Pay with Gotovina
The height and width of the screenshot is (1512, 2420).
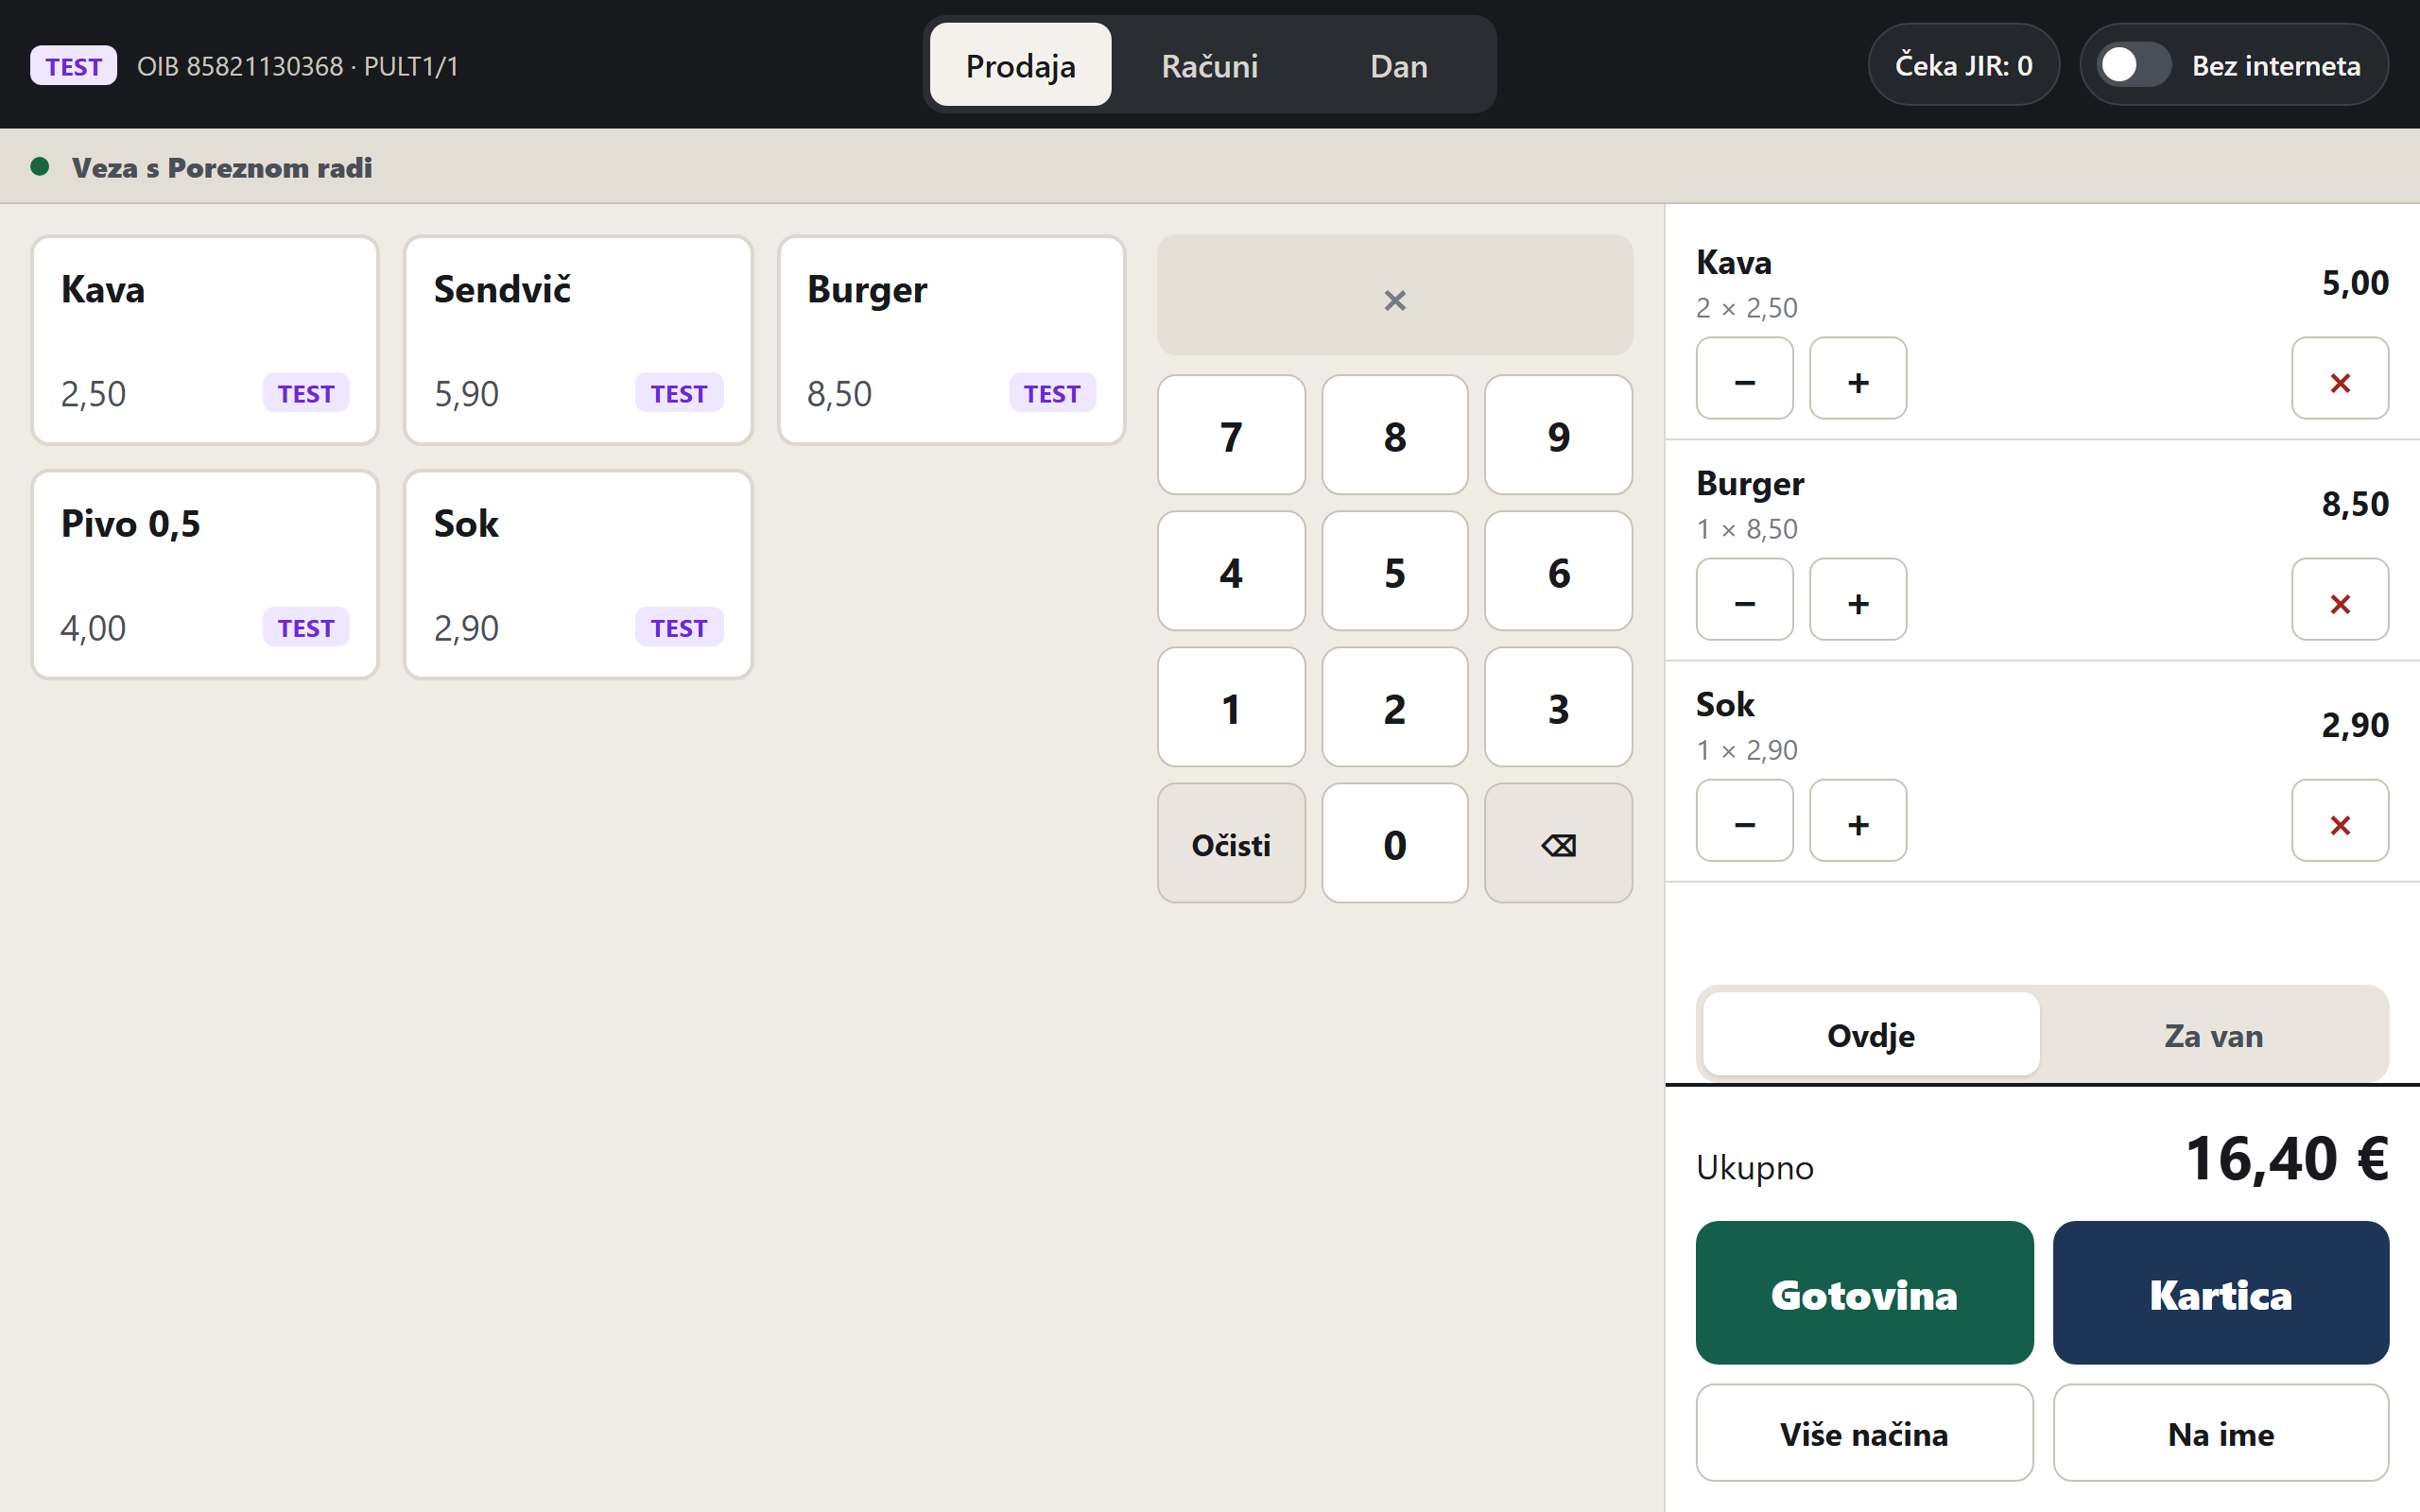1864,1292
